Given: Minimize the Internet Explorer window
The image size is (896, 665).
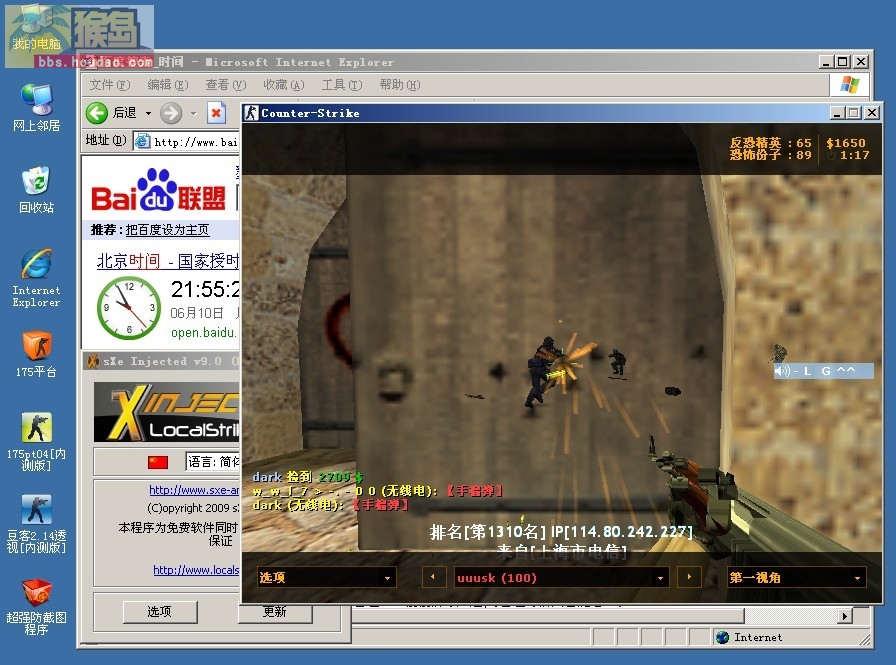Looking at the screenshot, I should click(825, 62).
